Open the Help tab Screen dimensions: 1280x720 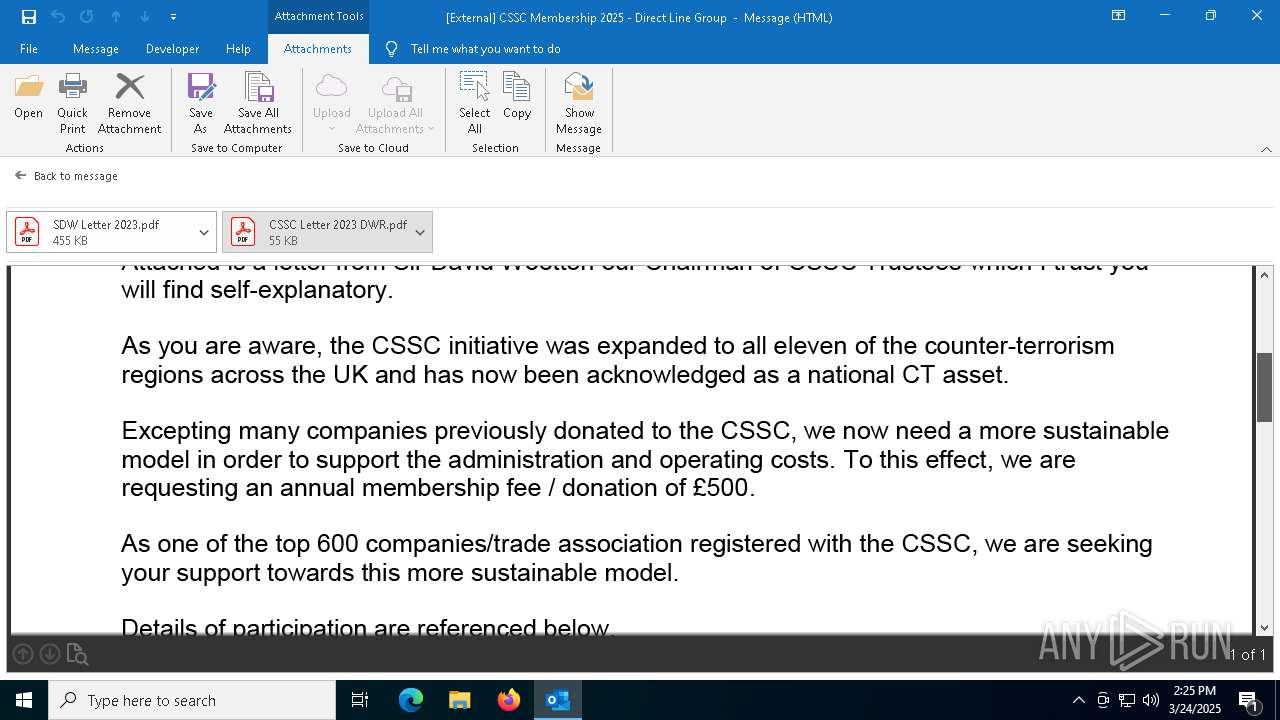[238, 49]
